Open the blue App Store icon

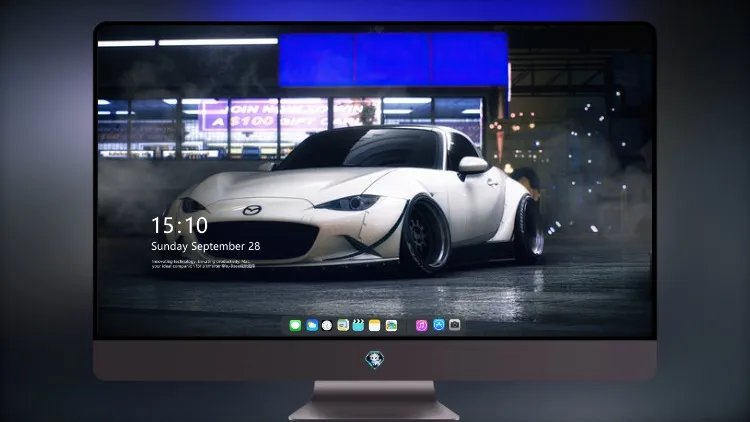pos(439,325)
